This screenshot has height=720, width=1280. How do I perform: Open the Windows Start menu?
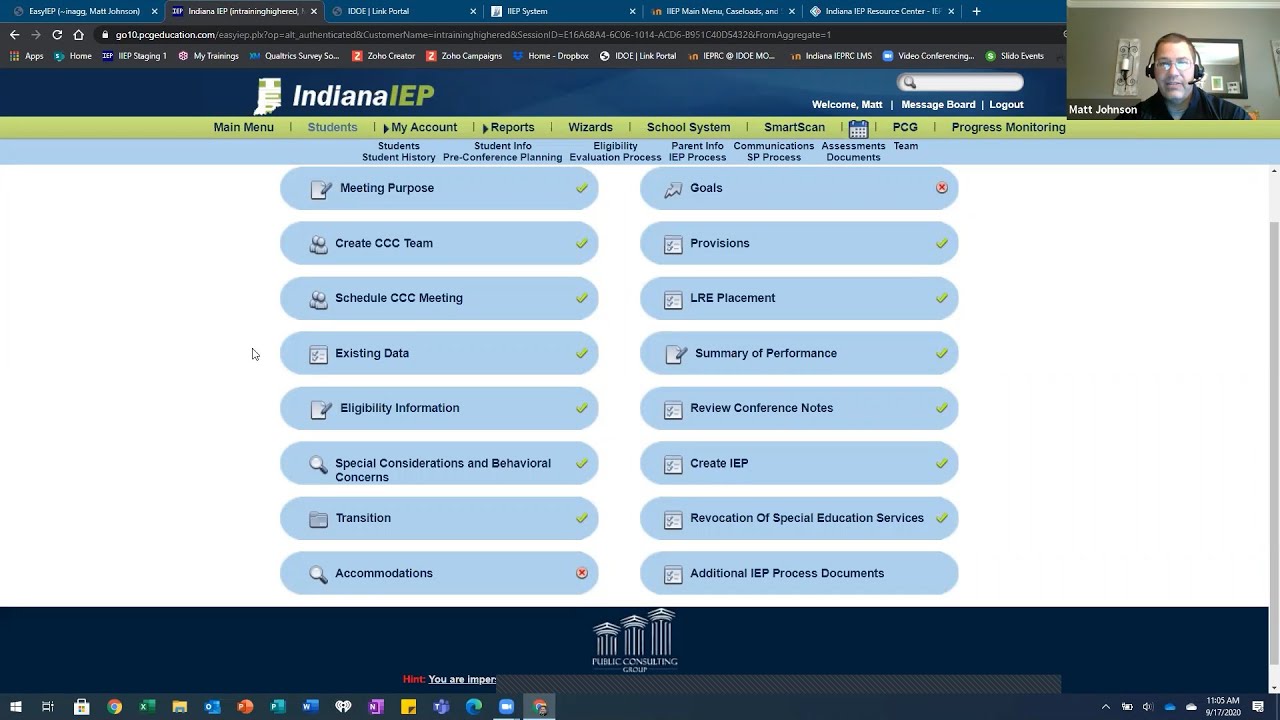coord(15,707)
